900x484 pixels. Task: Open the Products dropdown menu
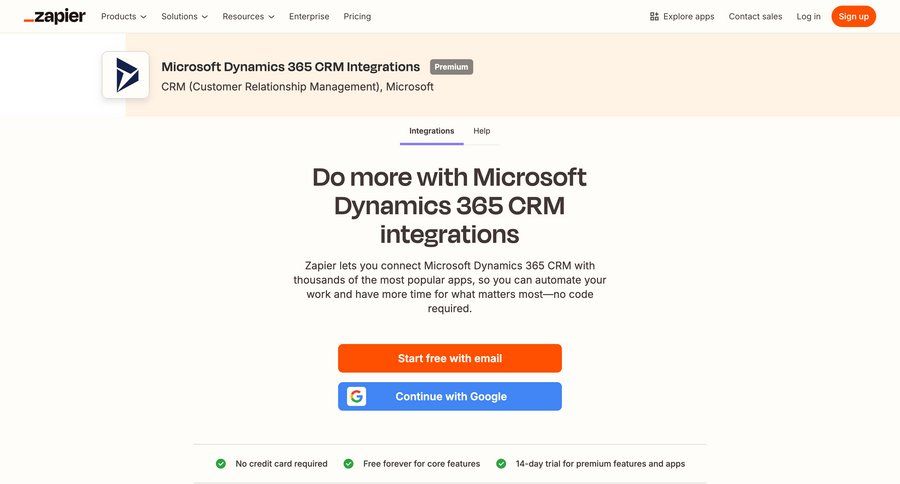tap(124, 17)
